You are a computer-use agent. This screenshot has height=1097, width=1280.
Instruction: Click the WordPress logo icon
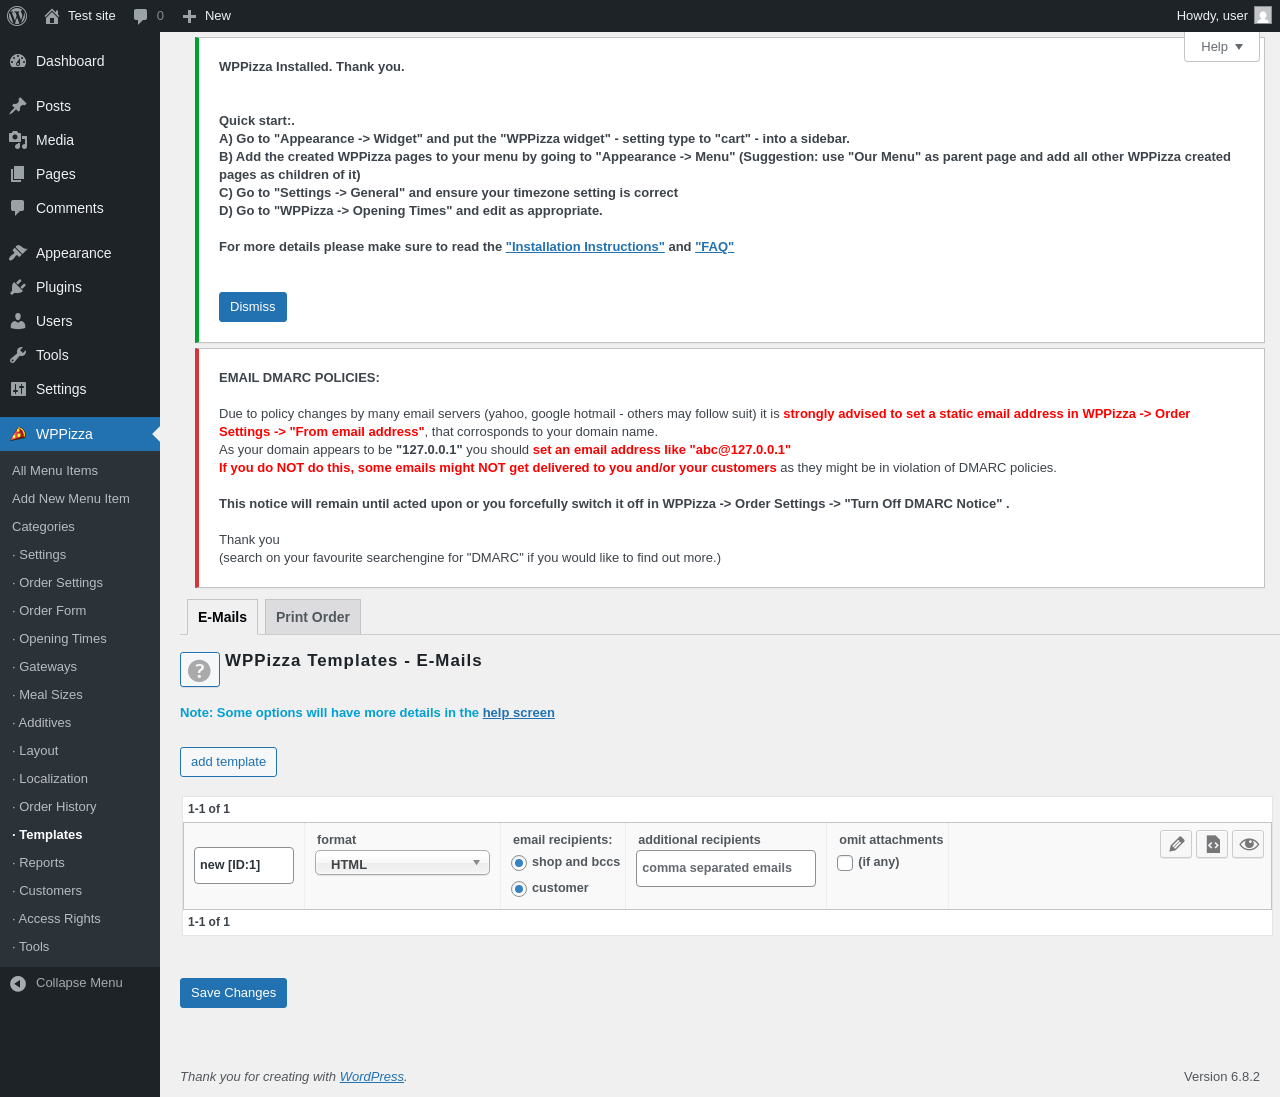[17, 16]
